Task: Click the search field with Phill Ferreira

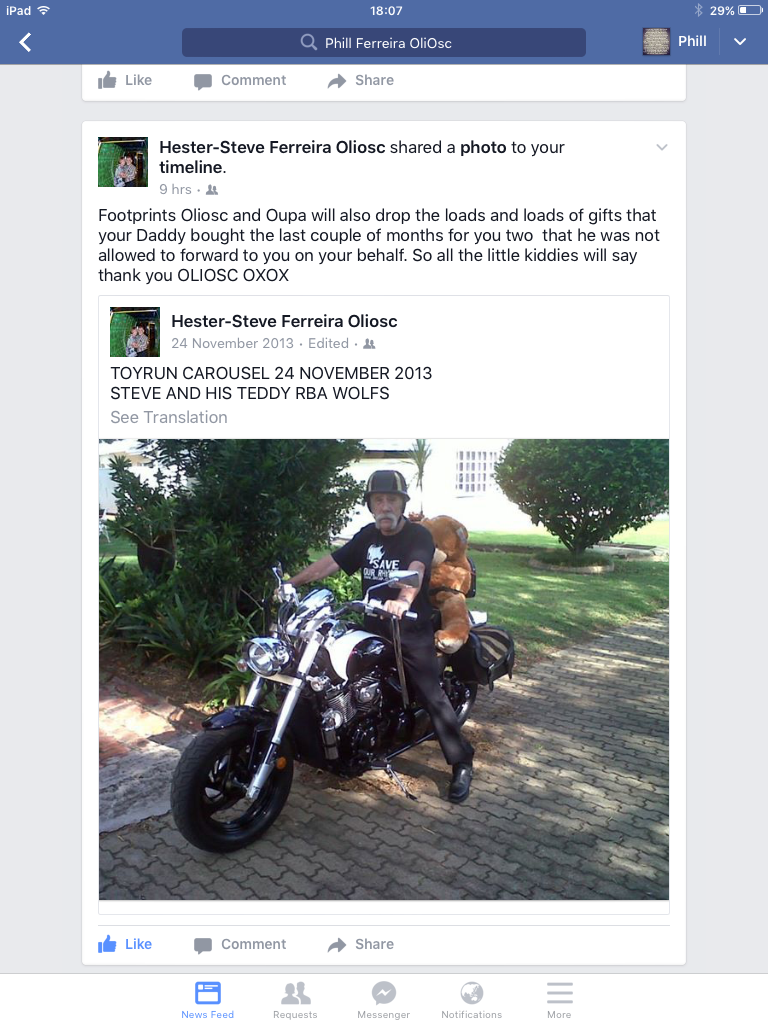Action: click(383, 42)
